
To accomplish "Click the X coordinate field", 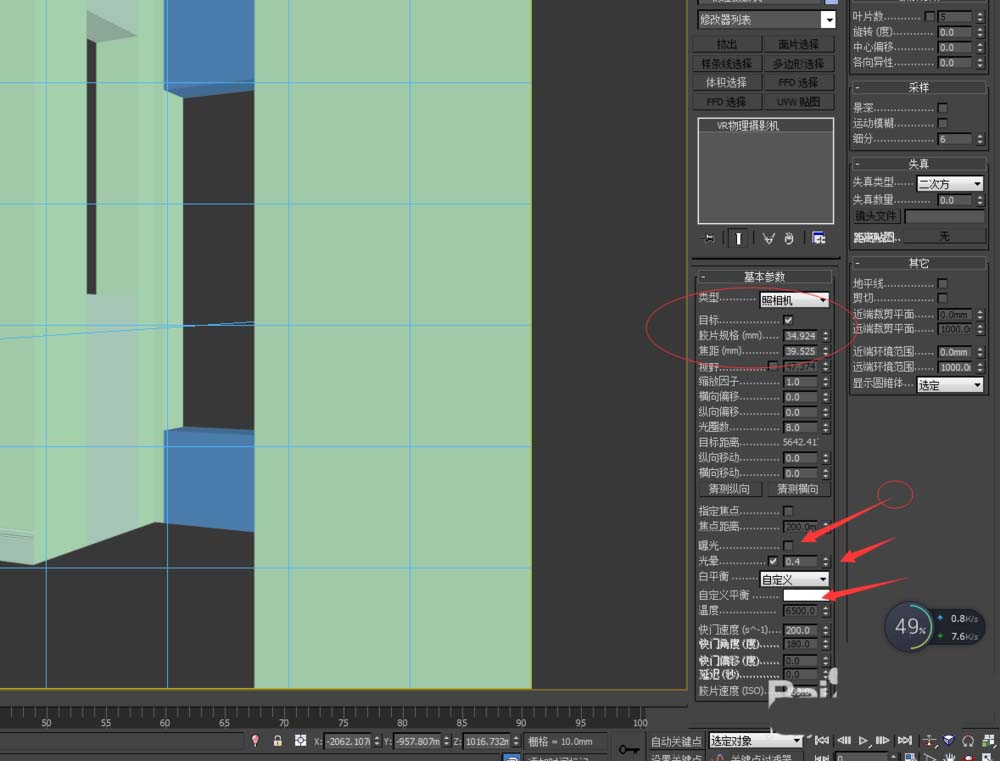I will click(x=348, y=741).
